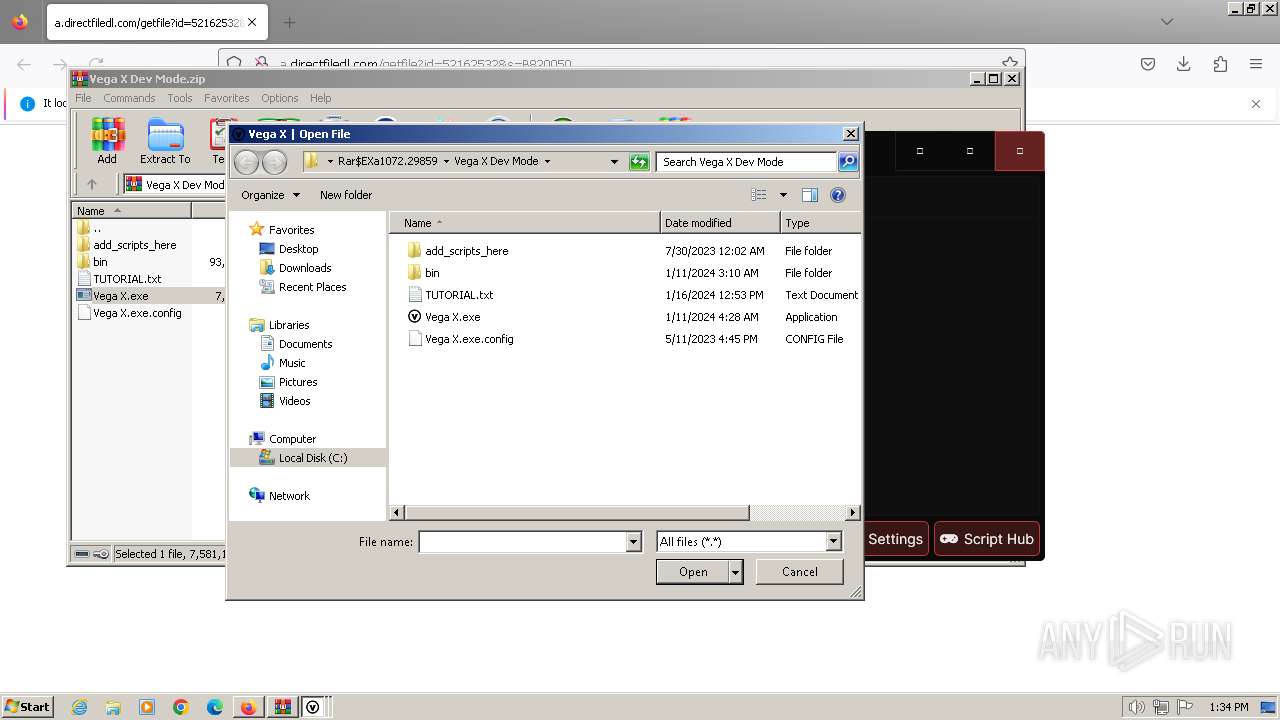The image size is (1280, 720).
Task: Open the WinRAR Favorites menu
Action: point(227,98)
